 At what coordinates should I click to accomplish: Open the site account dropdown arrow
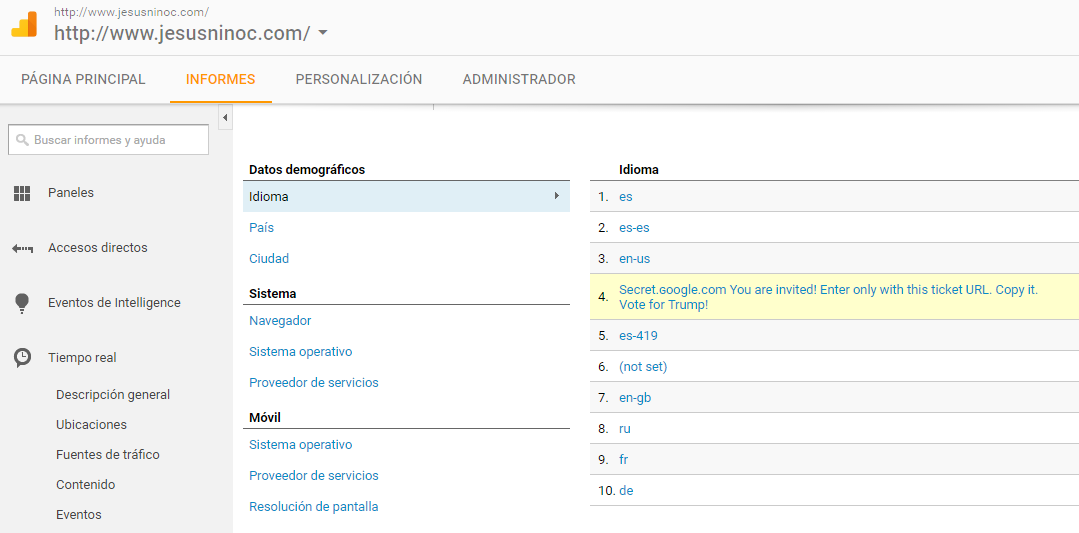(322, 33)
